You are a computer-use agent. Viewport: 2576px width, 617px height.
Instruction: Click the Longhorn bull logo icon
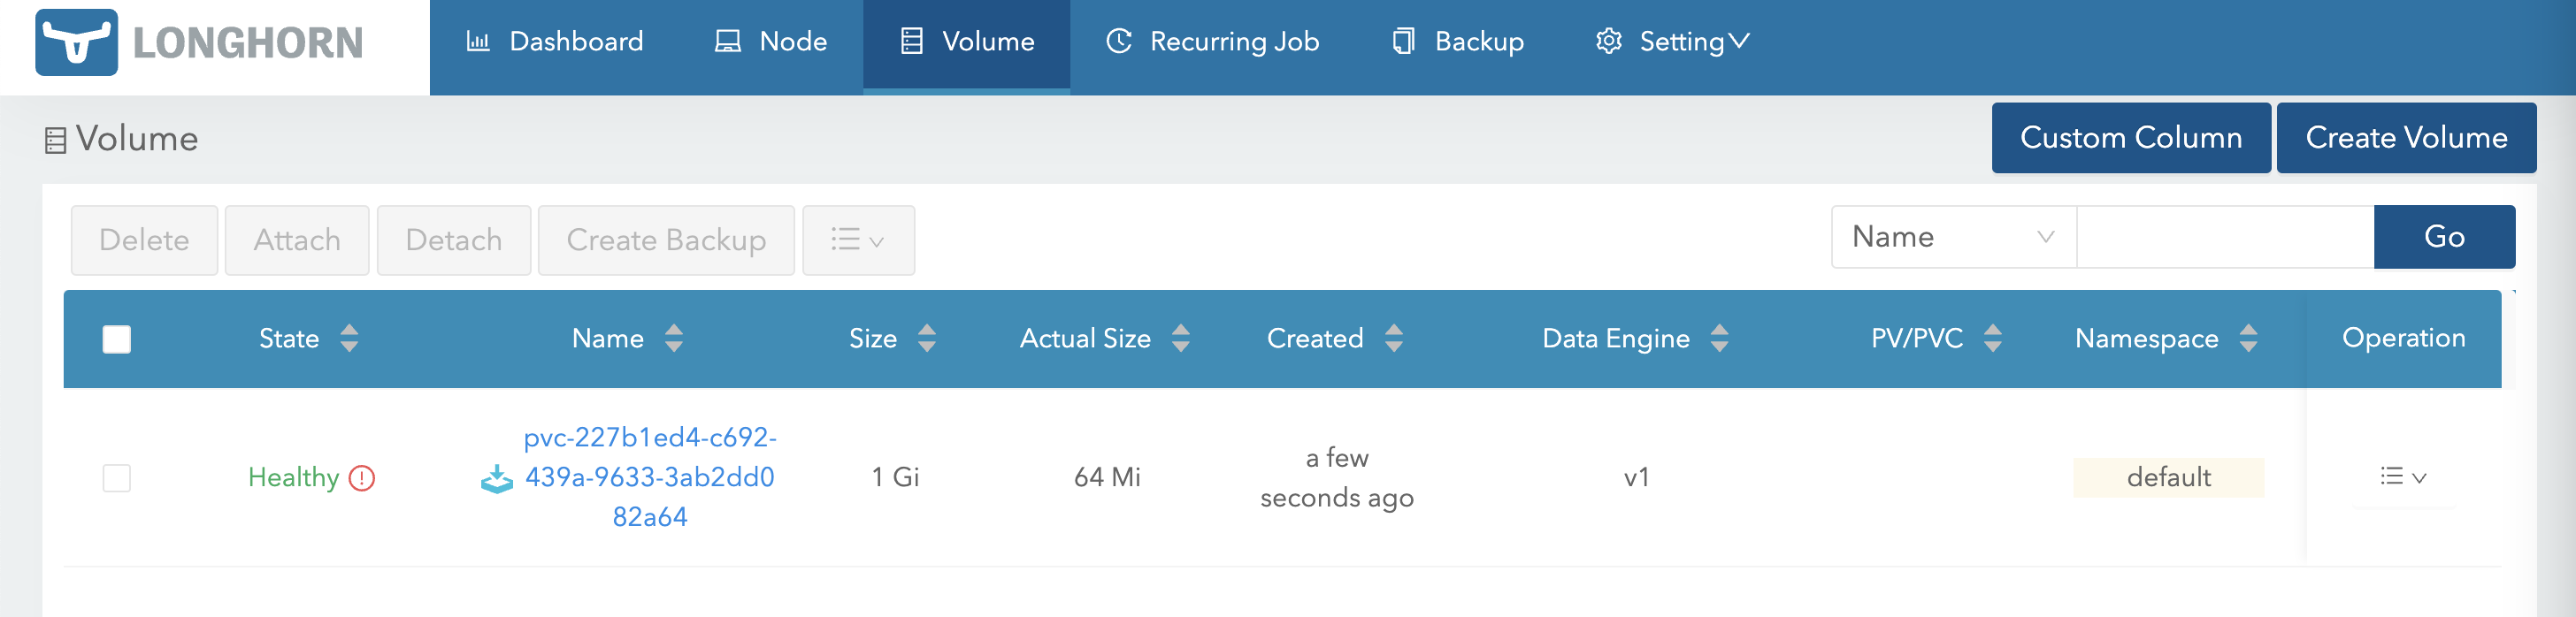tap(76, 42)
